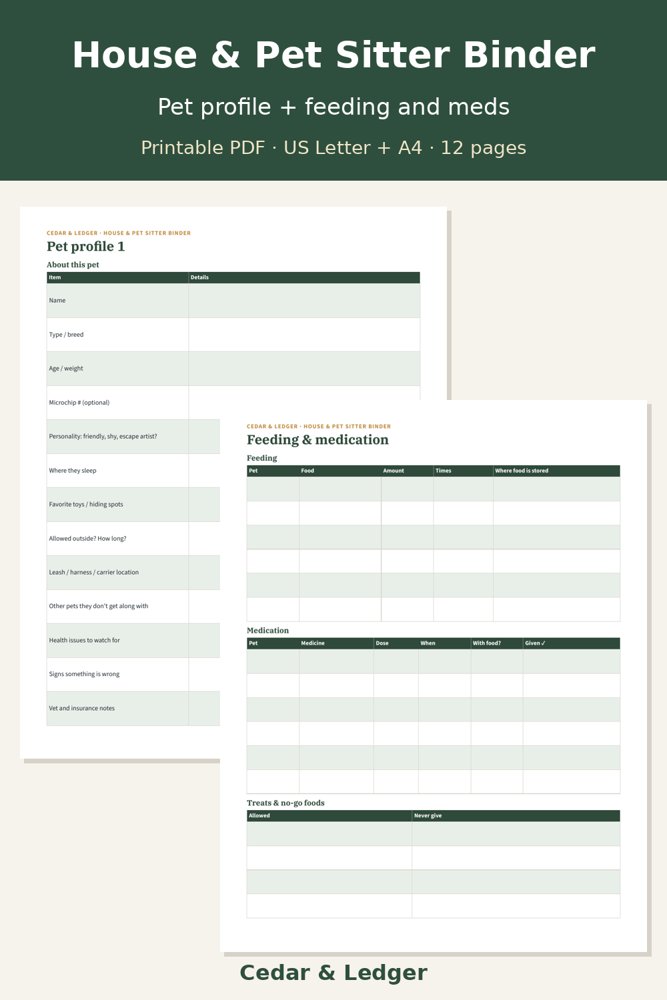The height and width of the screenshot is (1000, 667).
Task: Click 'Leash / harness / carrier location' row
Action: pyautogui.click(x=133, y=572)
